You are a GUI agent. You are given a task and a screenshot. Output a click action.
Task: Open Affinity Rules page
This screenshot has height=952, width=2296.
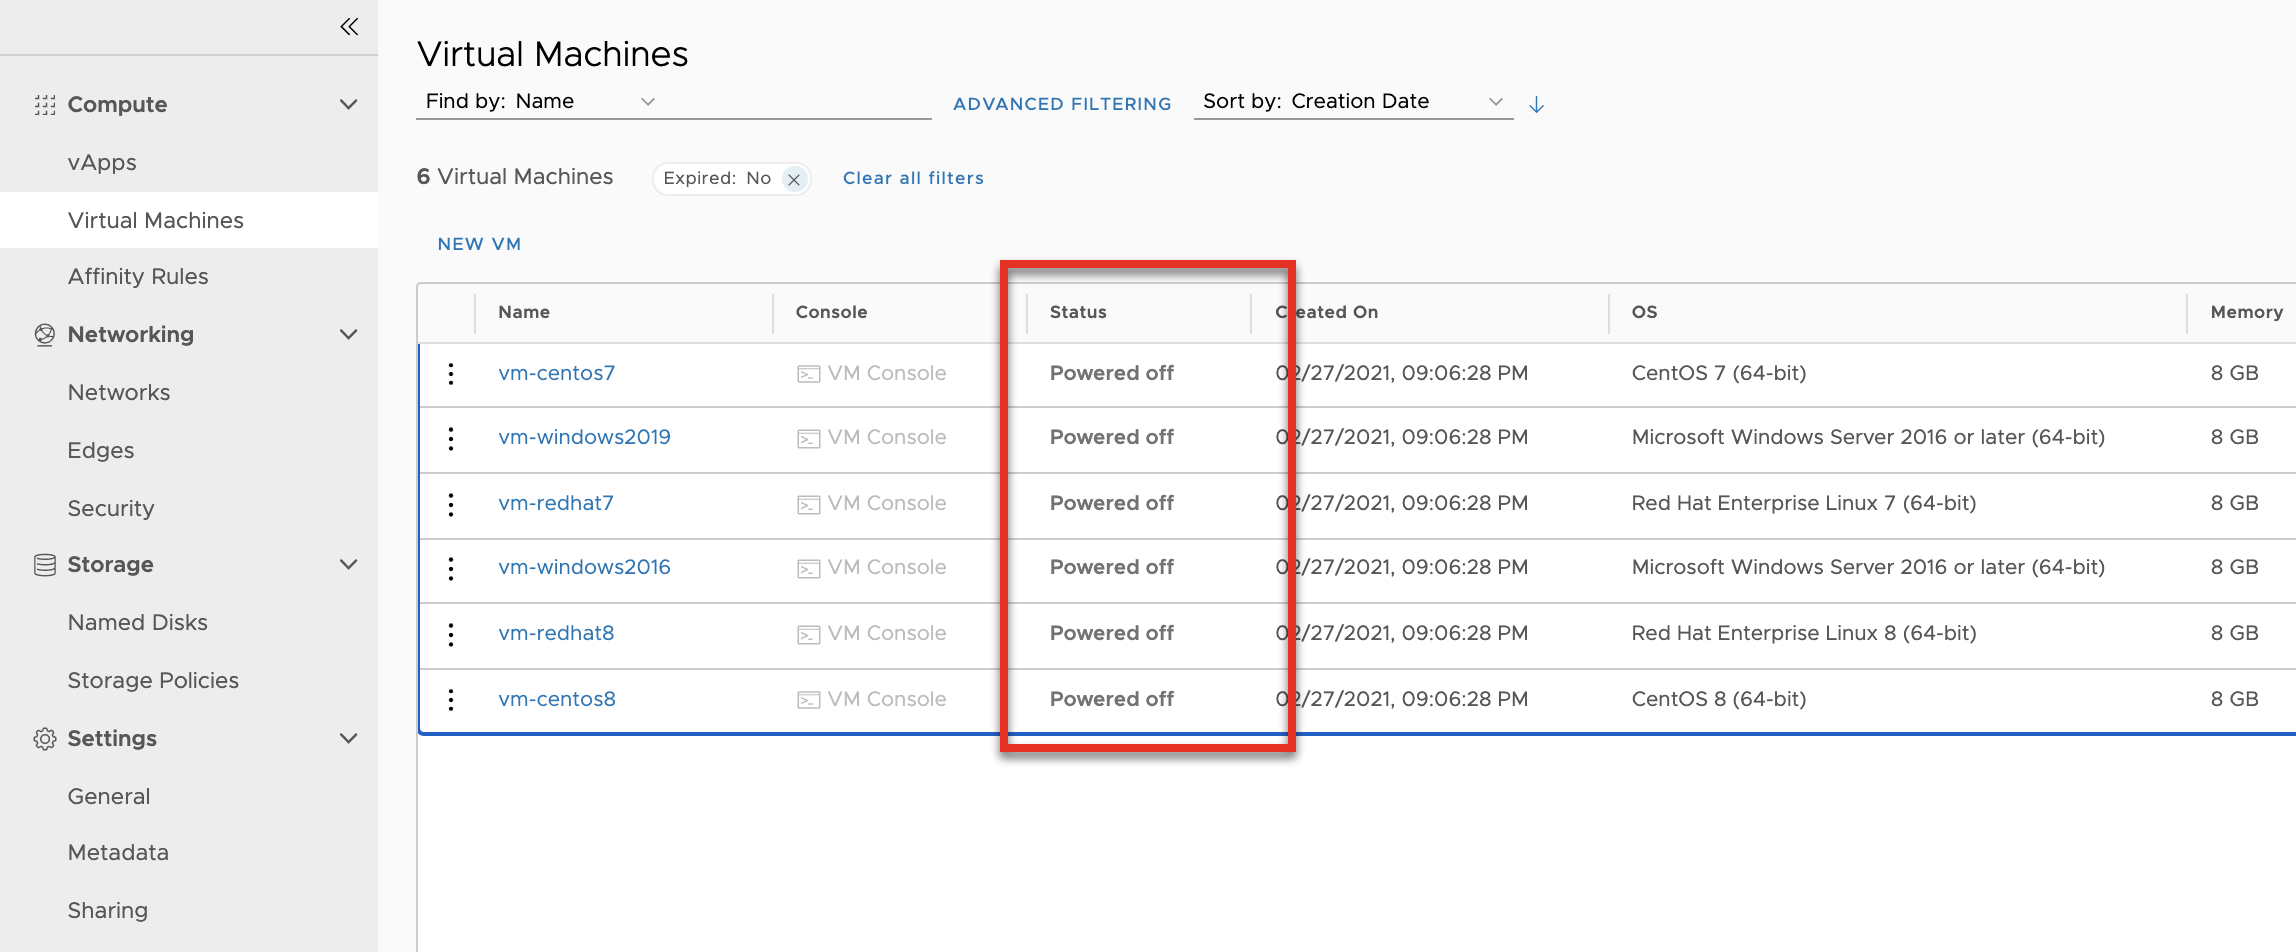click(x=138, y=277)
